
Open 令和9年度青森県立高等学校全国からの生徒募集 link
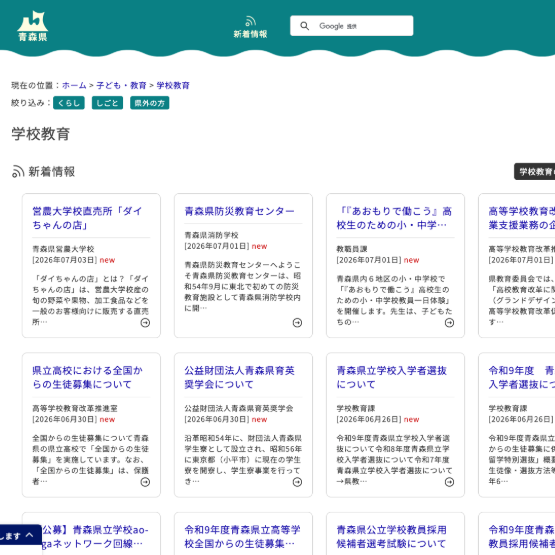[x=242, y=537]
